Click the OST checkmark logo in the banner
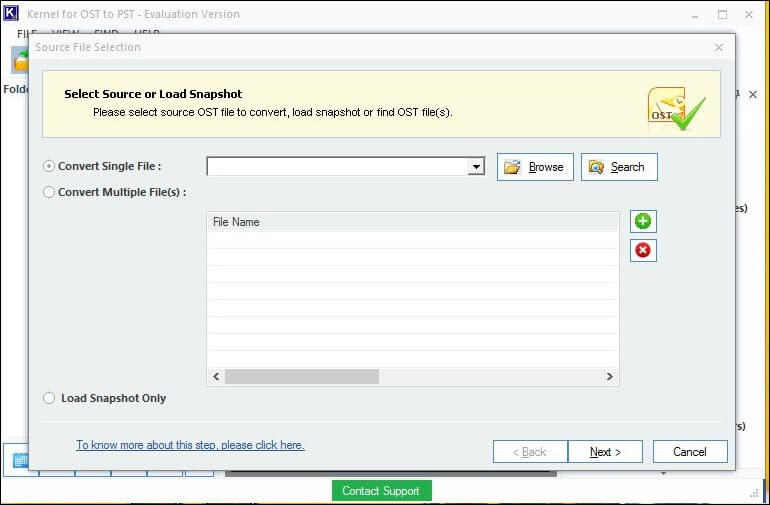 pos(676,109)
